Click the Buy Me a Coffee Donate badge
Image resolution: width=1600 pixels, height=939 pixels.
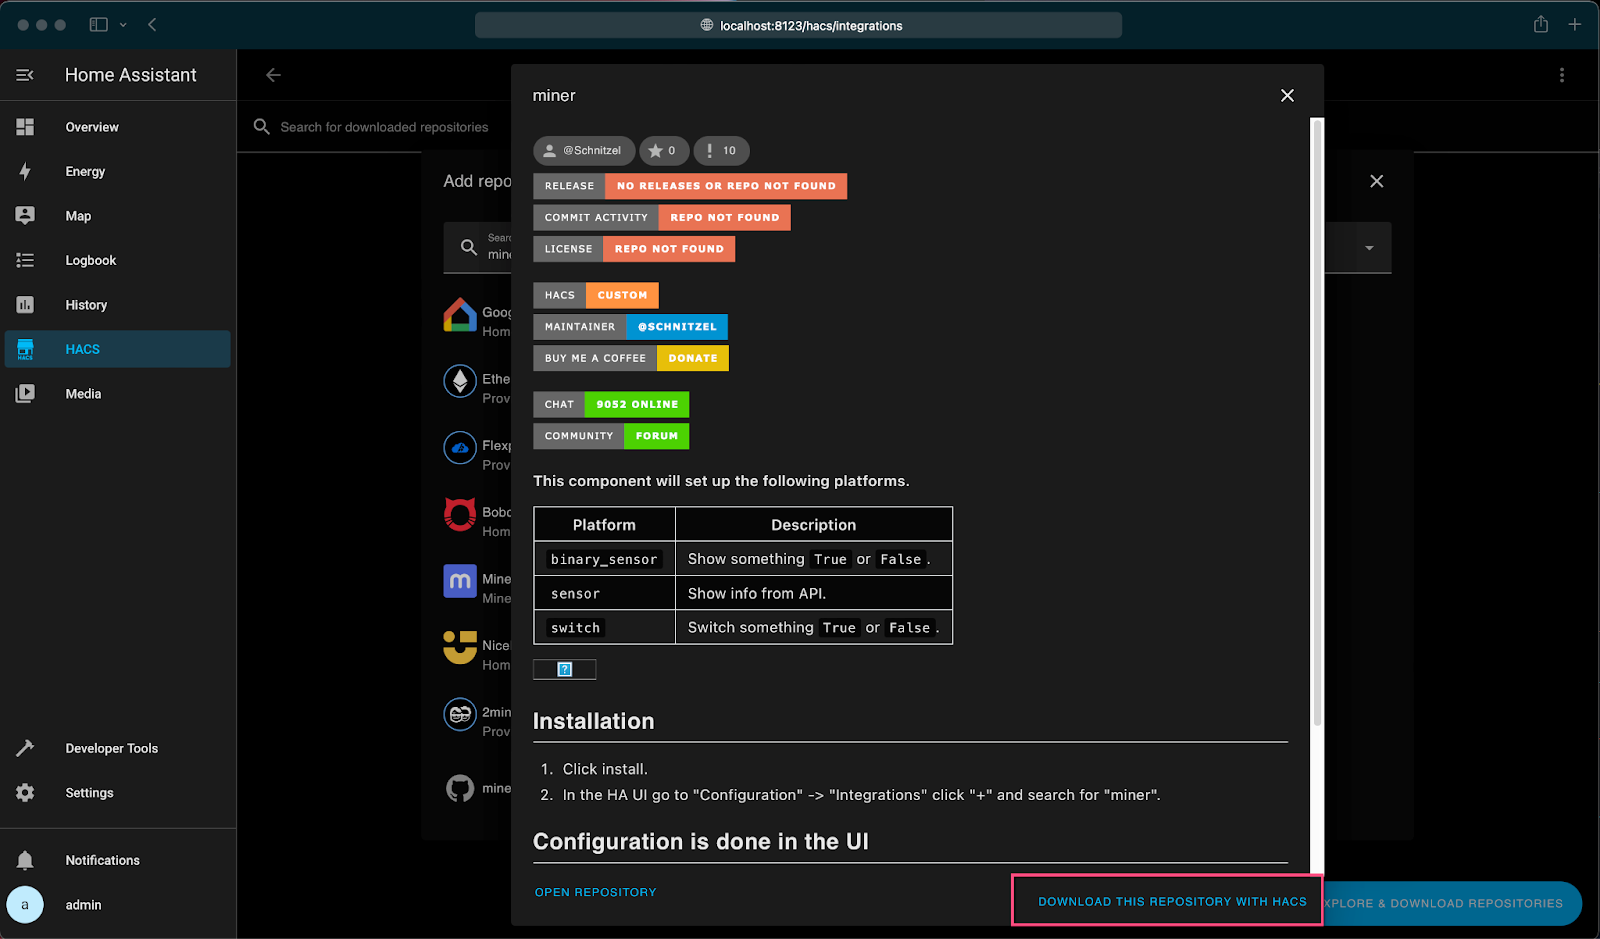pos(631,358)
